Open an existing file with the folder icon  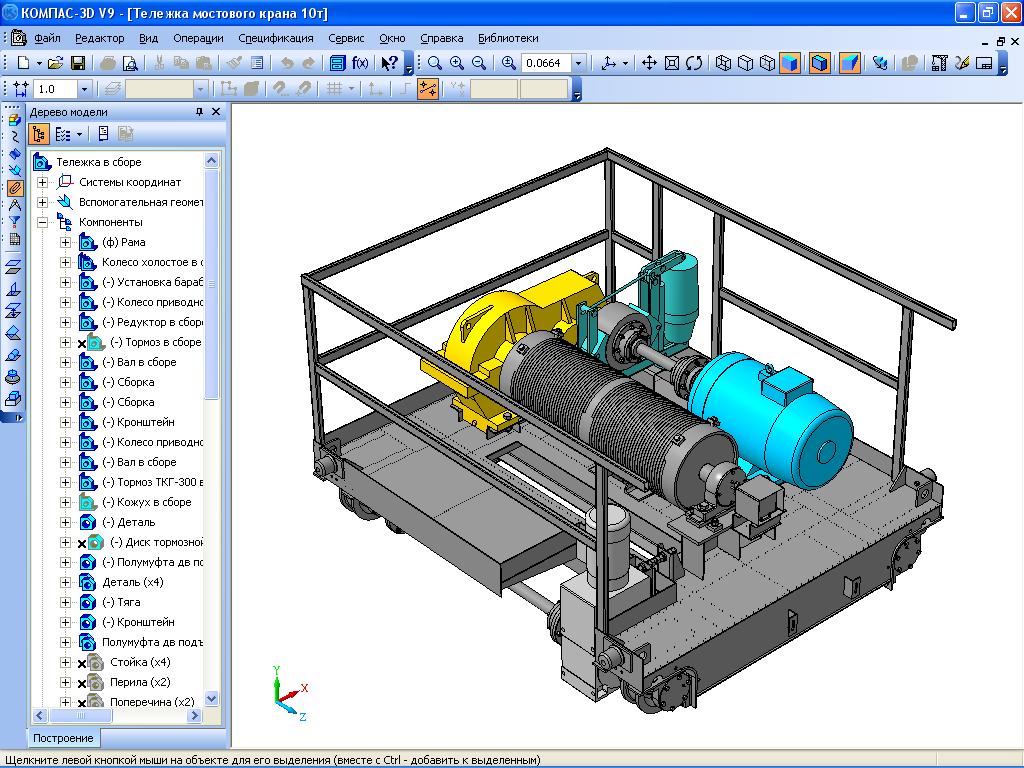click(x=56, y=63)
